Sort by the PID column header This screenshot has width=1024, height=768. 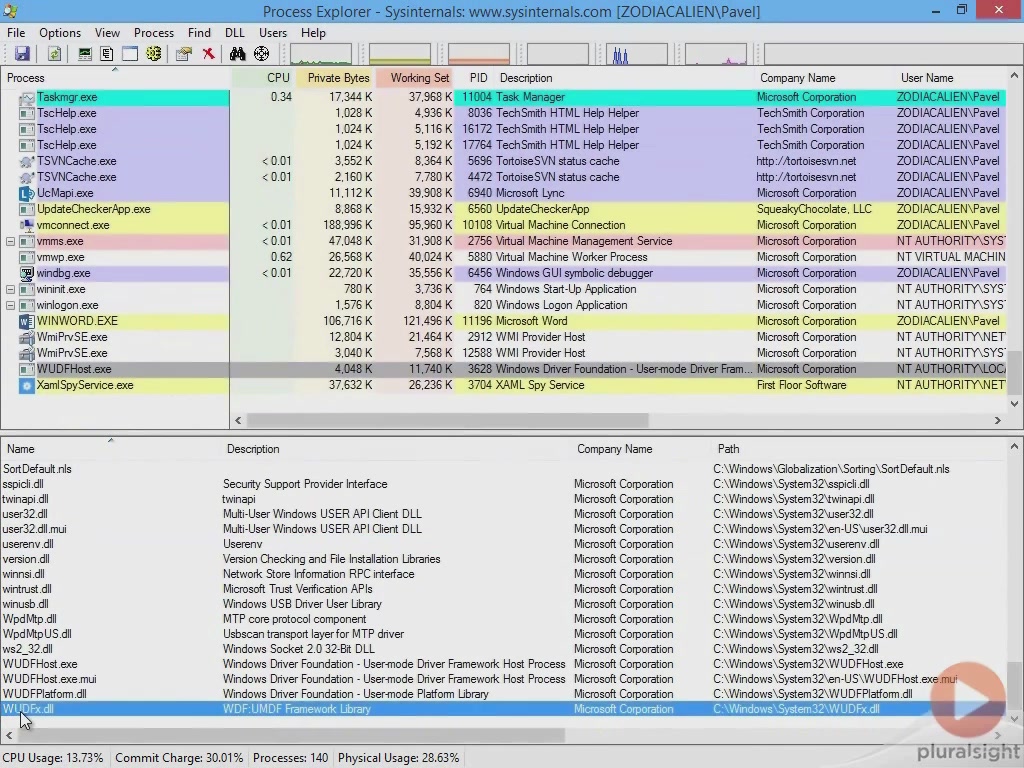(x=475, y=78)
